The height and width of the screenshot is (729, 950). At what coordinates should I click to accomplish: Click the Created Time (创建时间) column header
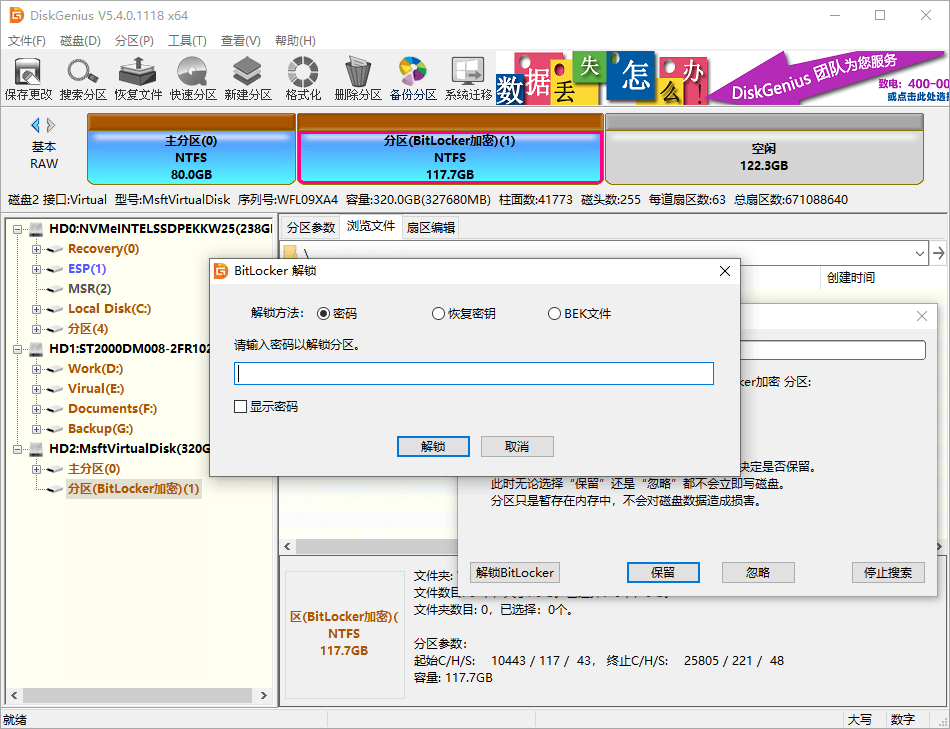tap(851, 278)
